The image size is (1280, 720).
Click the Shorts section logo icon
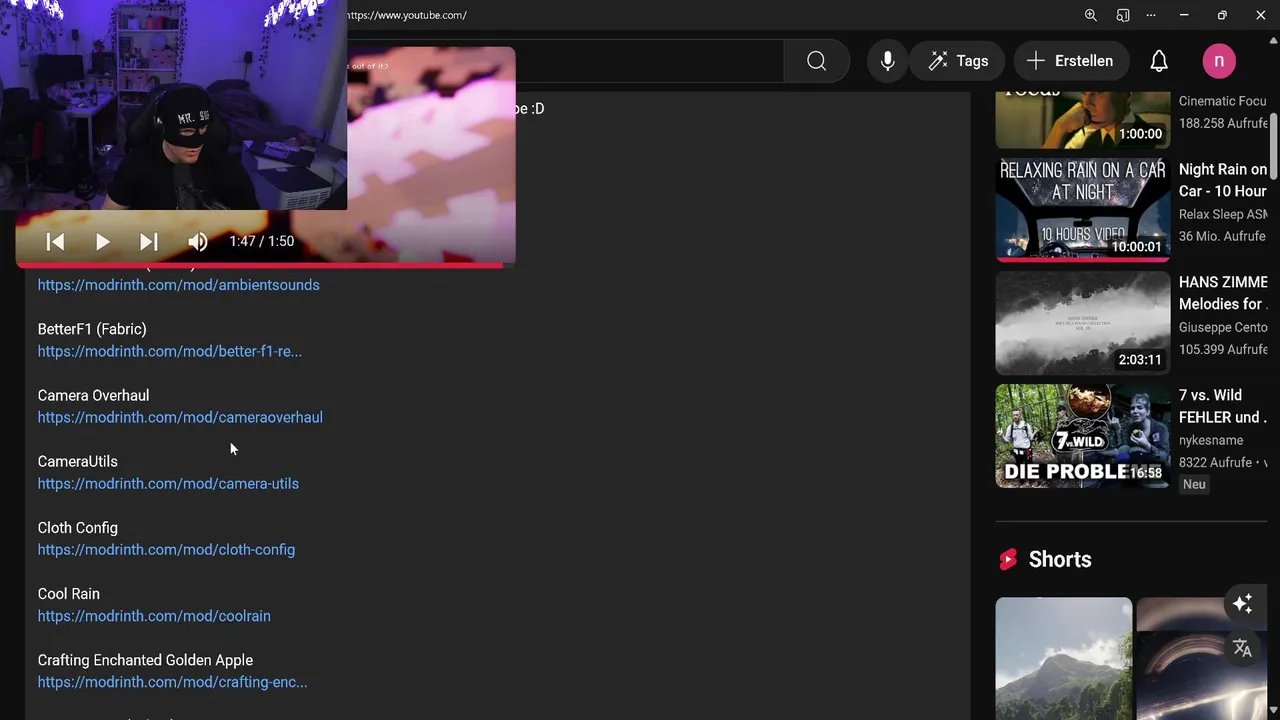tap(1008, 559)
